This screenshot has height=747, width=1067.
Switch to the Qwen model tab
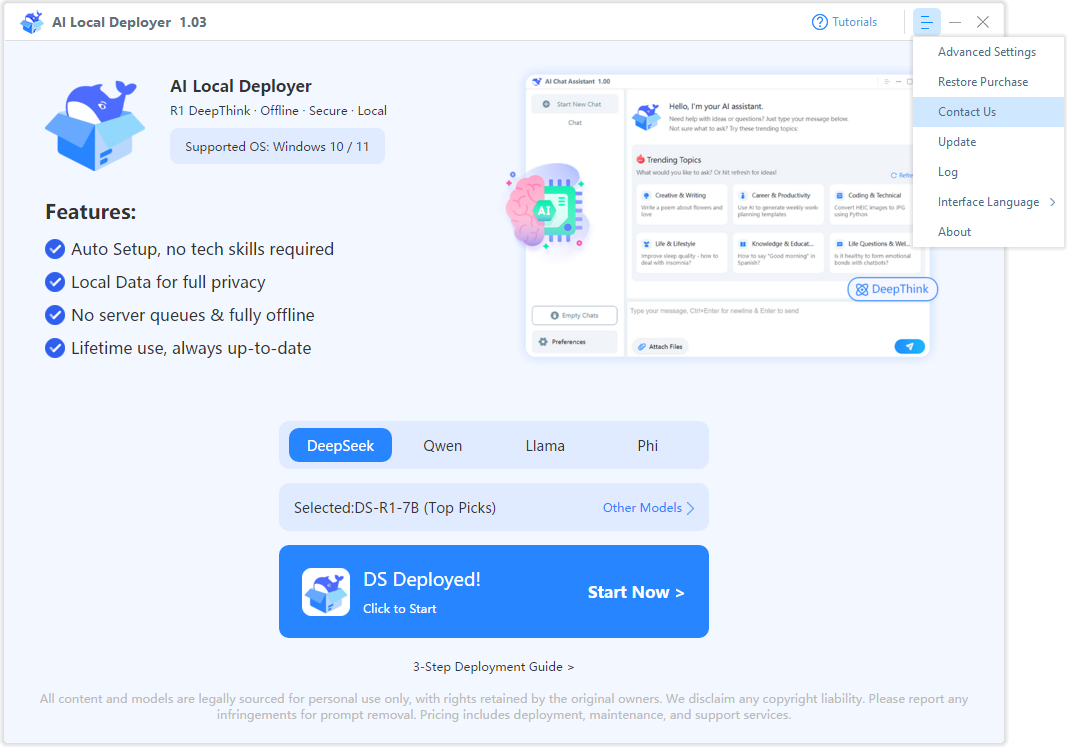coord(442,445)
